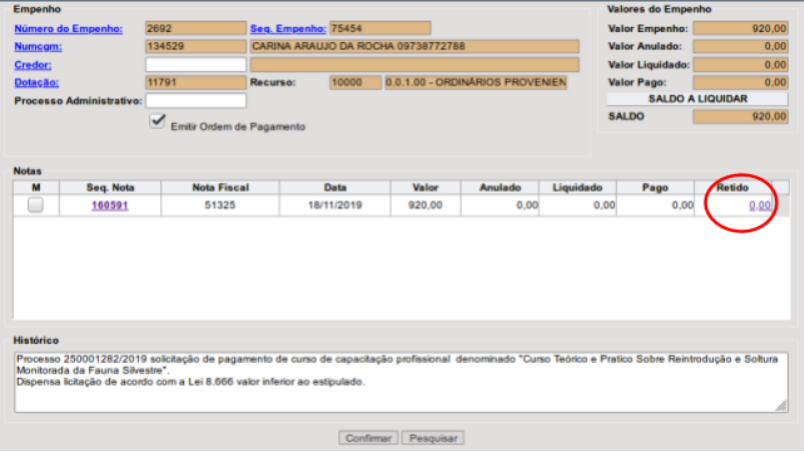Open Seq. Nota 160591 link
The width and height of the screenshot is (804, 457).
coord(110,205)
